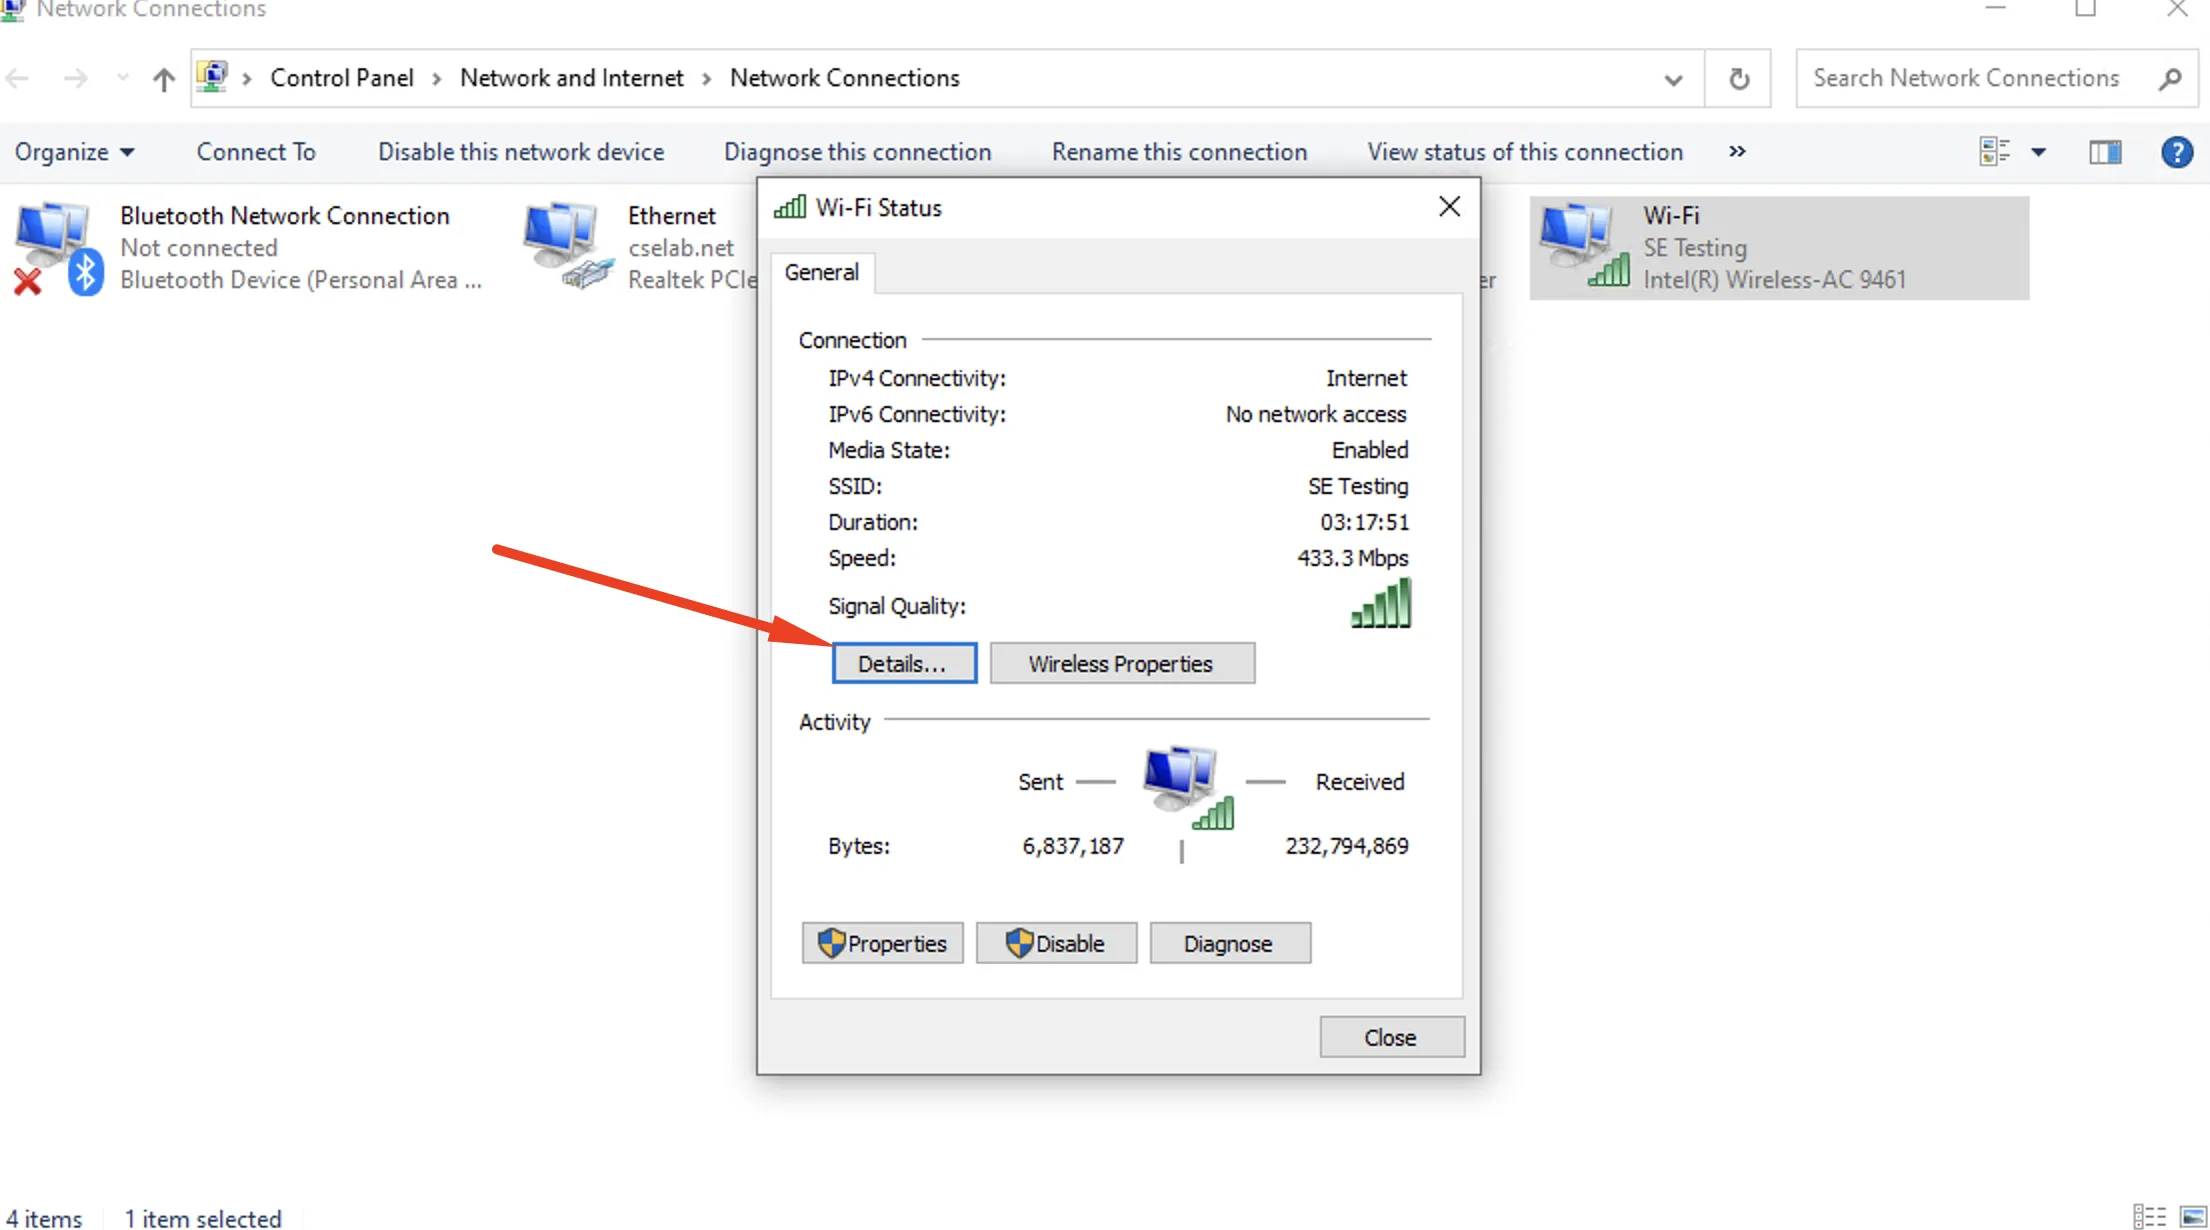
Task: Click the SE Testing SSID value
Action: coord(1358,486)
